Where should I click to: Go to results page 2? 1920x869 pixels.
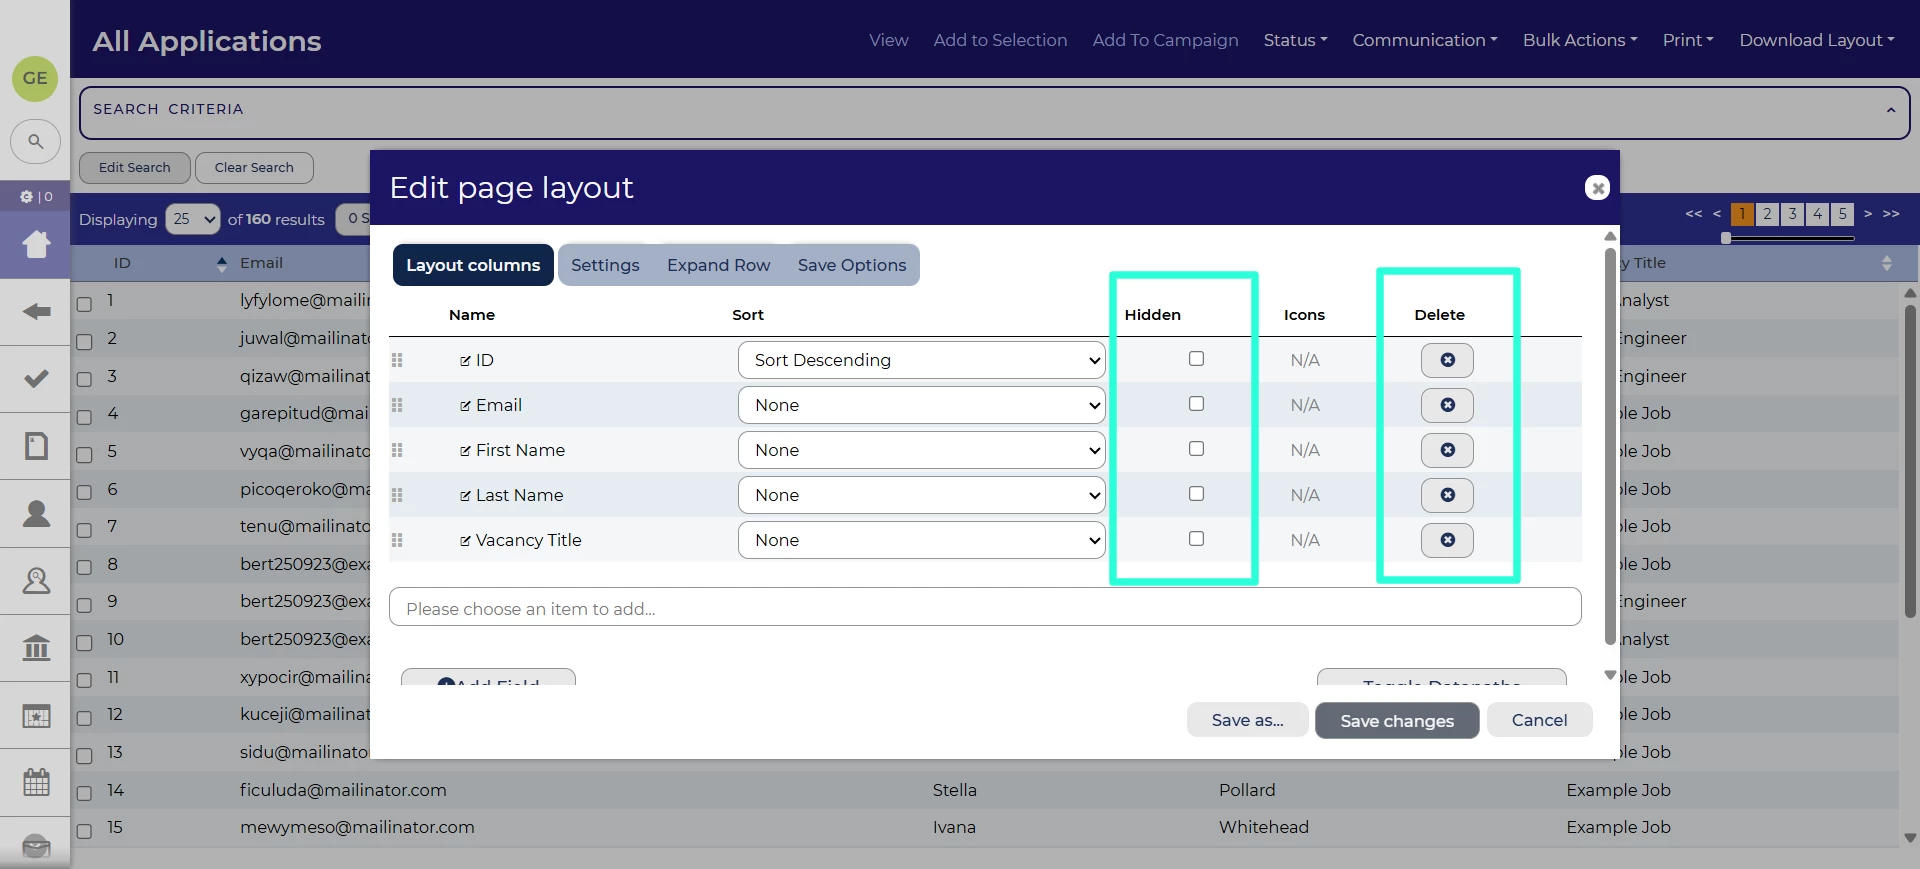click(1767, 214)
